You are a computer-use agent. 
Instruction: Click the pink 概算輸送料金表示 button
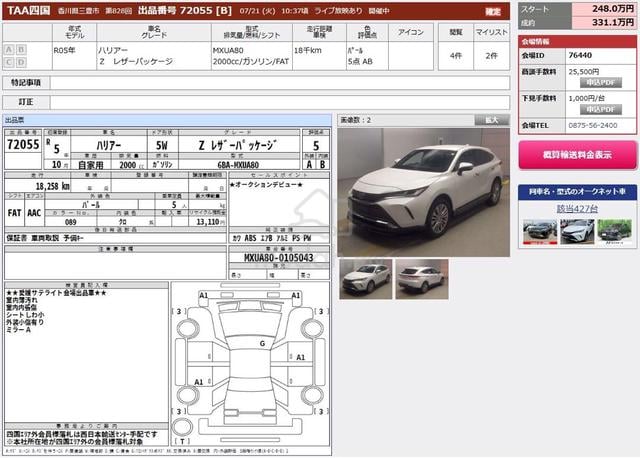pyautogui.click(x=577, y=155)
